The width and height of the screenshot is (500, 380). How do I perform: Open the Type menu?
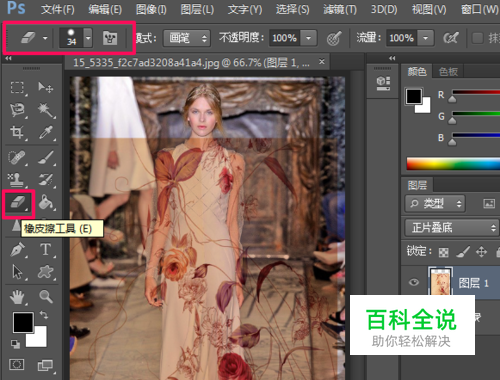tap(245, 9)
